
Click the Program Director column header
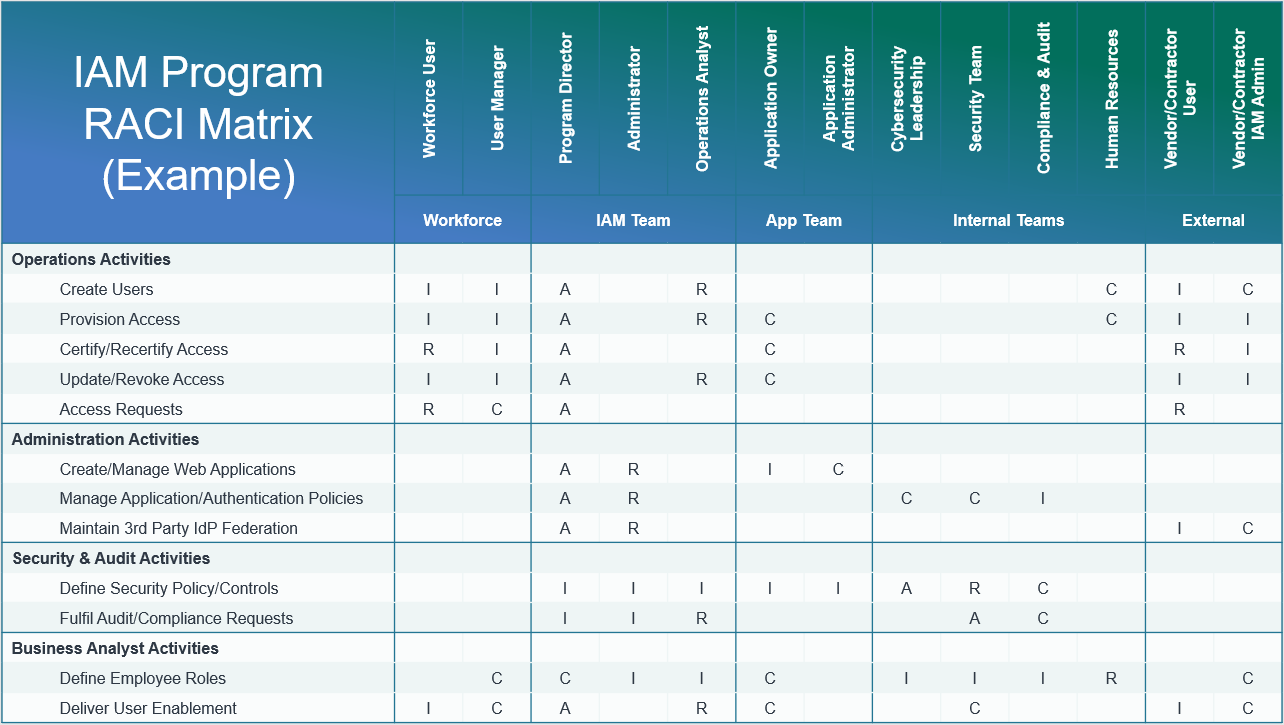[566, 99]
